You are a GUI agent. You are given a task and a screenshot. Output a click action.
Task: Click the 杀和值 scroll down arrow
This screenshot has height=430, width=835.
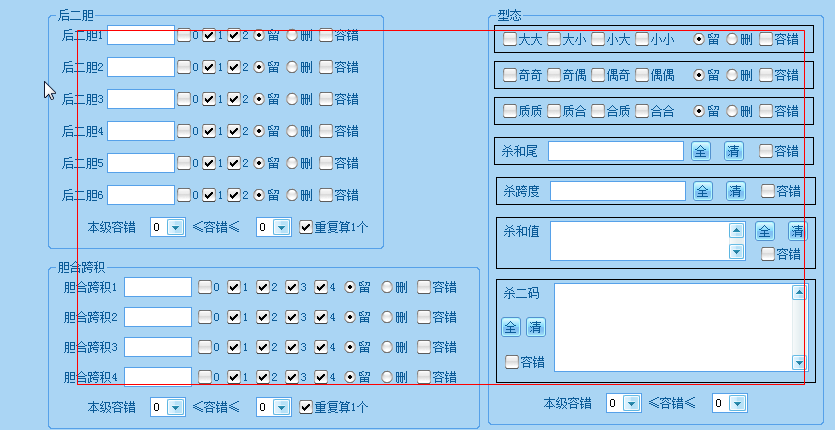[x=736, y=251]
